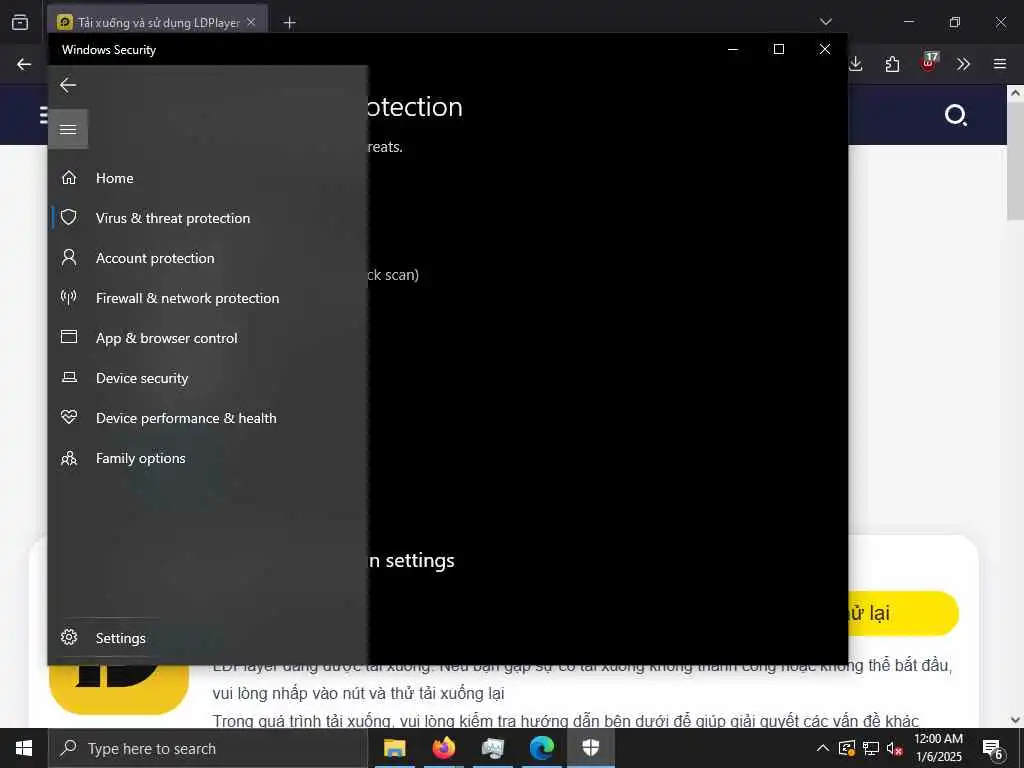Click the App & browser window icon
The width and height of the screenshot is (1024, 768).
[69, 337]
